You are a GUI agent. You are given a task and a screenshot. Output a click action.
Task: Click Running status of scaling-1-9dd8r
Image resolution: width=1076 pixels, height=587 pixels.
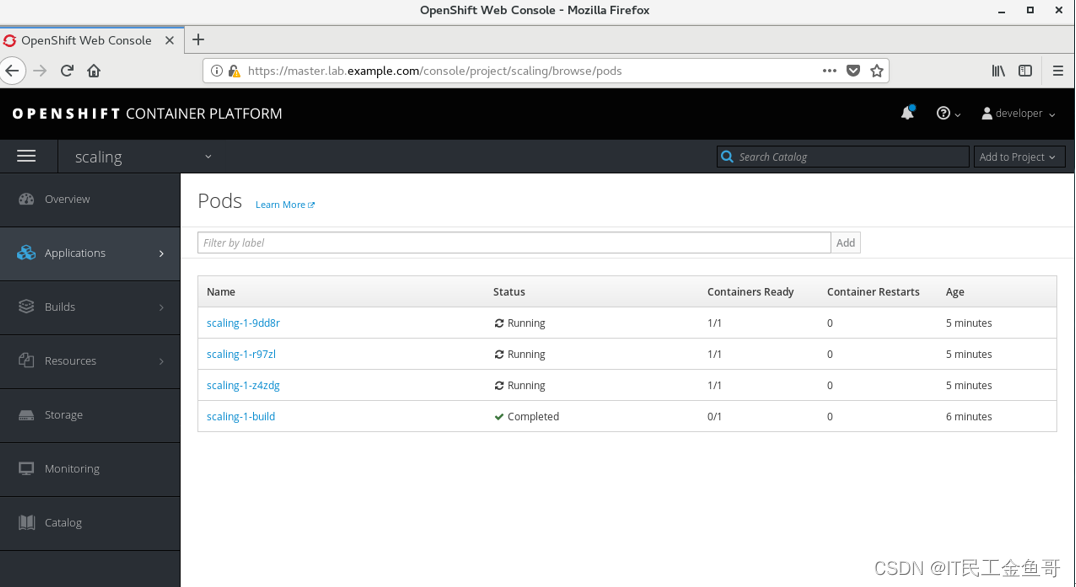click(520, 323)
